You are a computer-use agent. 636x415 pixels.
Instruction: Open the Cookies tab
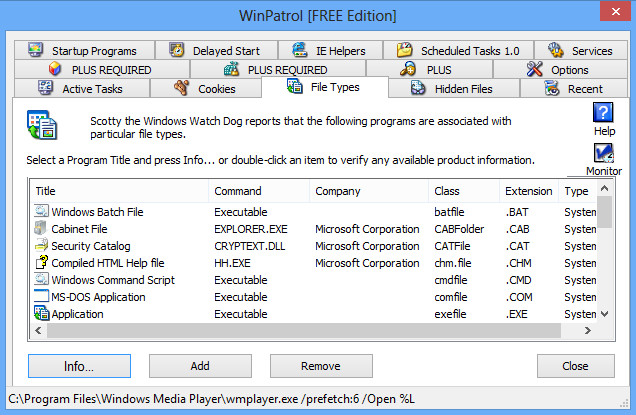coord(206,88)
